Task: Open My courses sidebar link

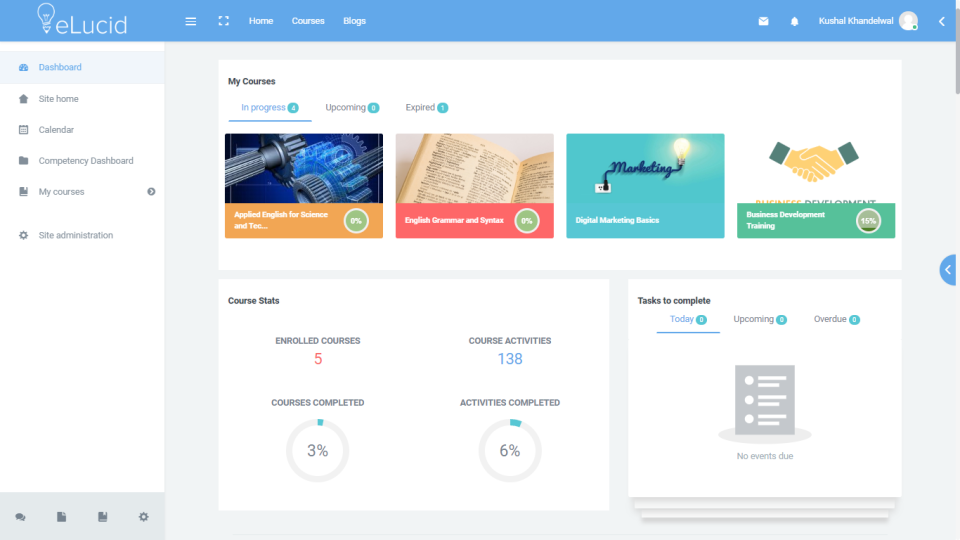Action: (61, 192)
